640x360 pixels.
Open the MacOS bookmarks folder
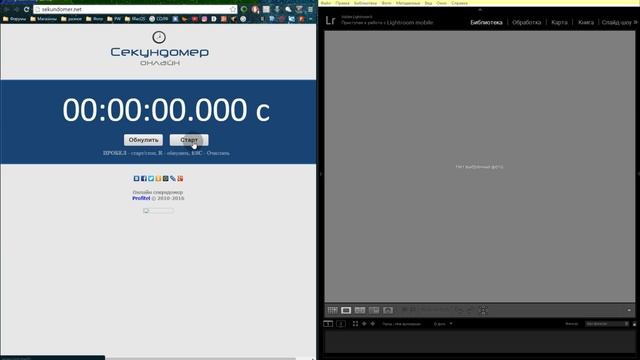[135, 19]
